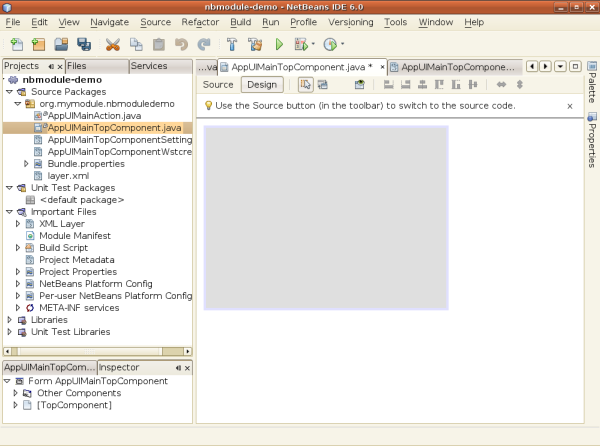
Task: Click the Clean and Build icon
Action: [x=255, y=44]
